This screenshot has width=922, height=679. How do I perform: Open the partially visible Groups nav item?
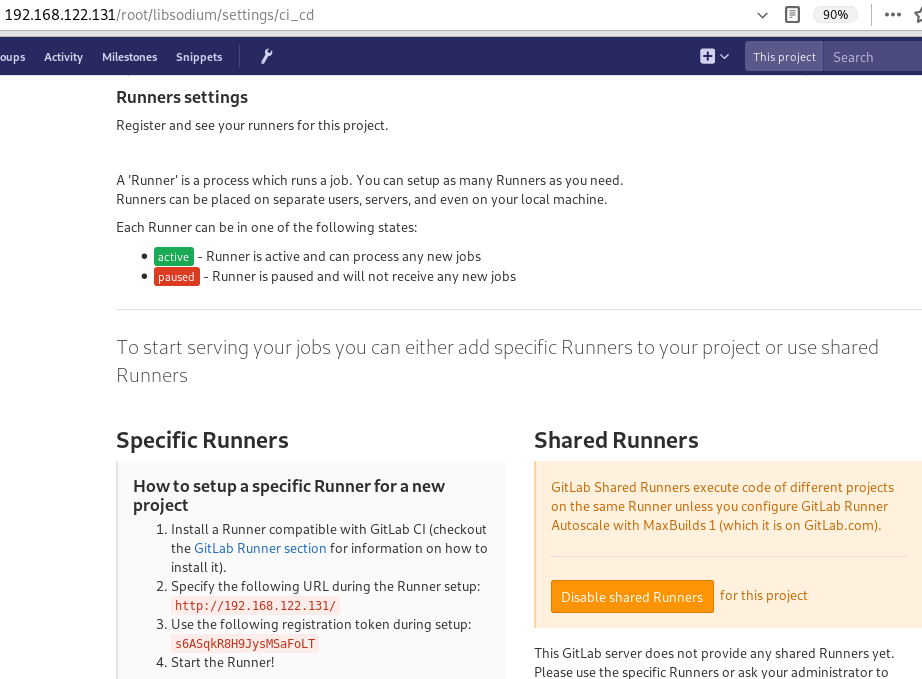[12, 57]
